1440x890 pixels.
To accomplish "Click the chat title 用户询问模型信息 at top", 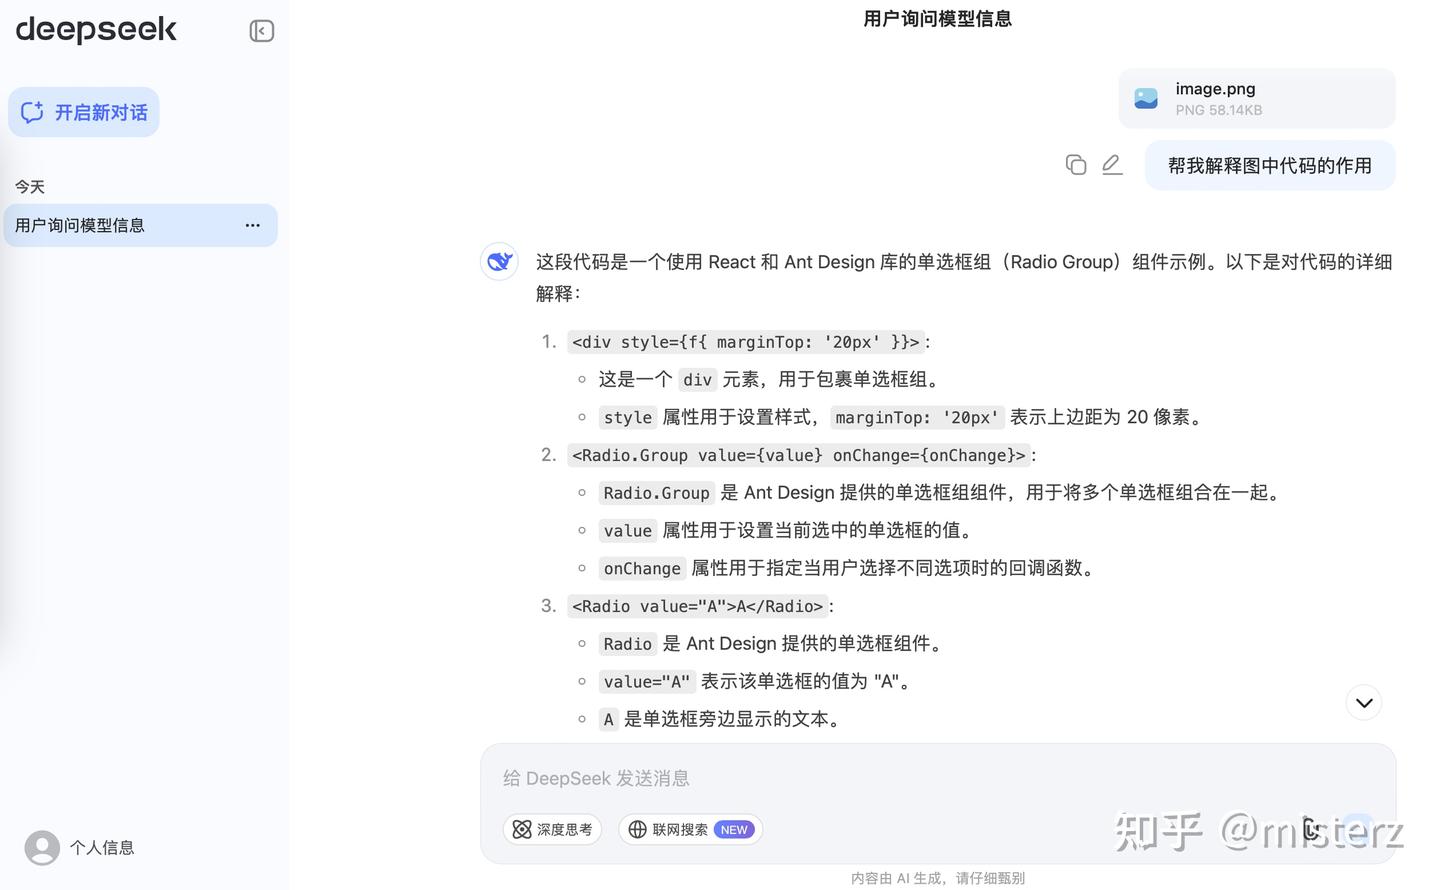I will 938,18.
